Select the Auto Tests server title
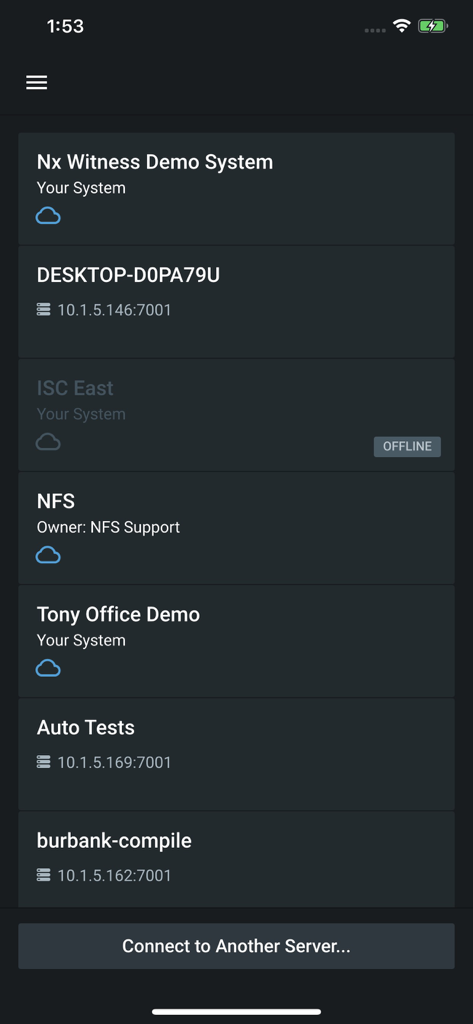Image resolution: width=473 pixels, height=1024 pixels. coord(86,728)
